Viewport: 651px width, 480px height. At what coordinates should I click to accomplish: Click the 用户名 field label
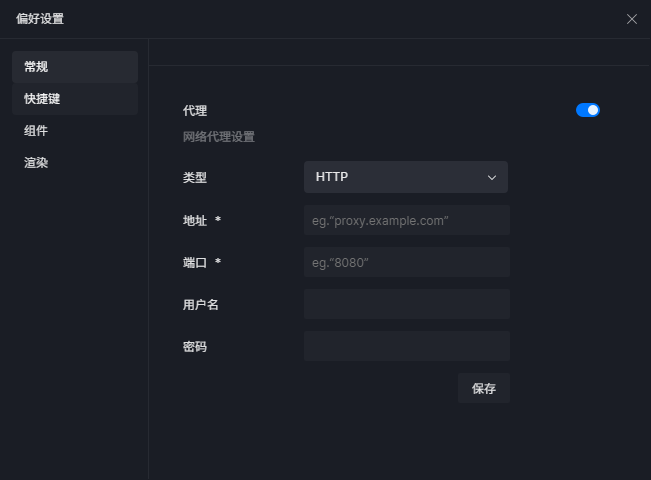201,305
